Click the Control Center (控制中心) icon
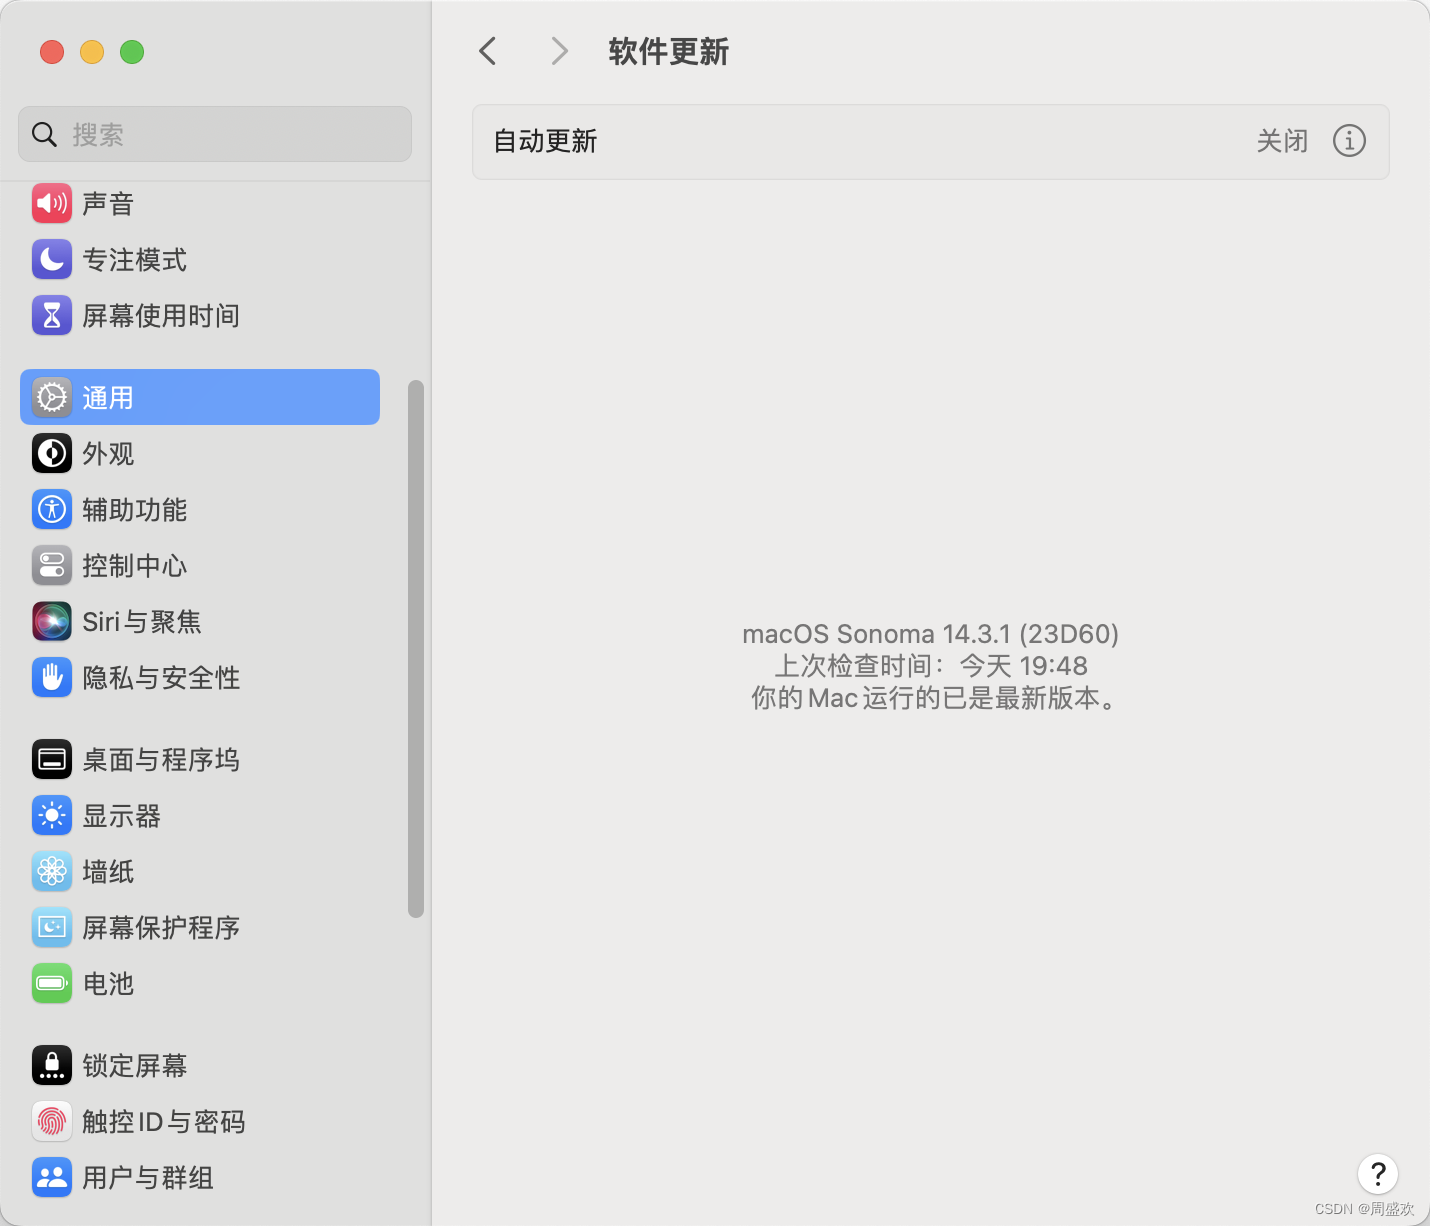The image size is (1430, 1226). coord(52,565)
